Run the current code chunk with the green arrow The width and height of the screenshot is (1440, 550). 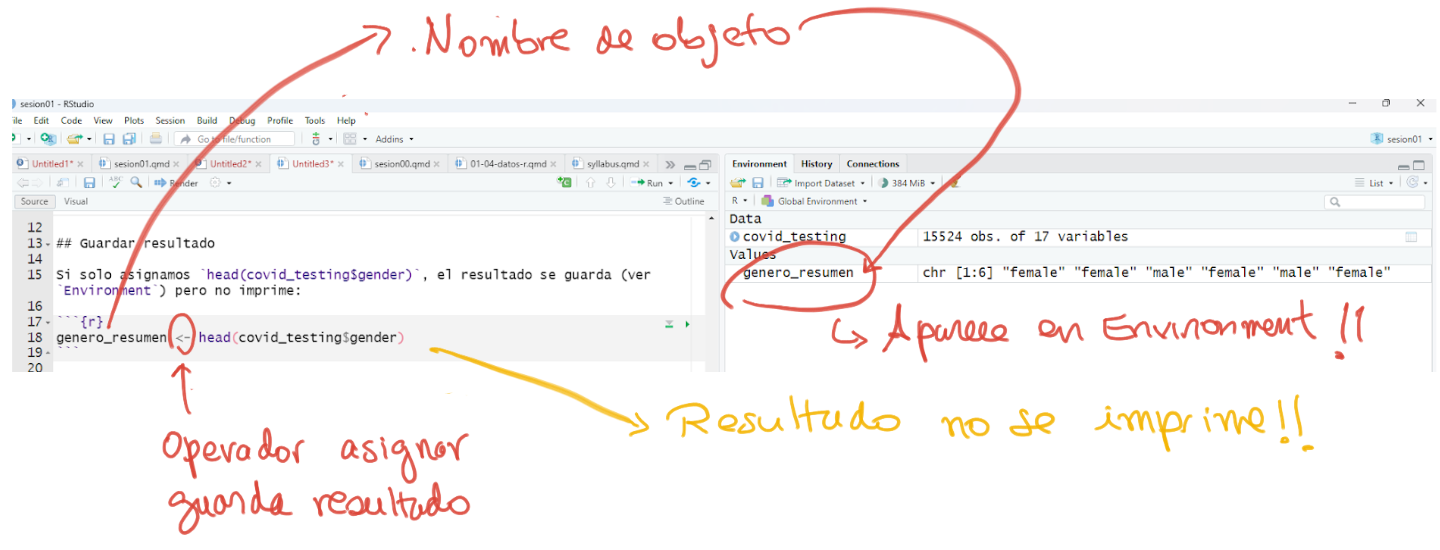[x=687, y=324]
